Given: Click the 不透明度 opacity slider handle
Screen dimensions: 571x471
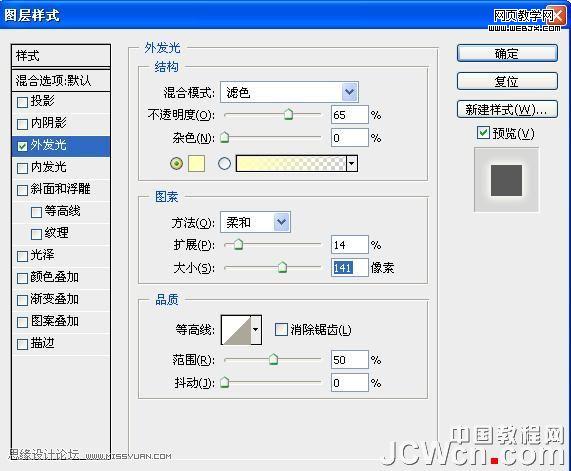Looking at the screenshot, I should tap(288, 114).
